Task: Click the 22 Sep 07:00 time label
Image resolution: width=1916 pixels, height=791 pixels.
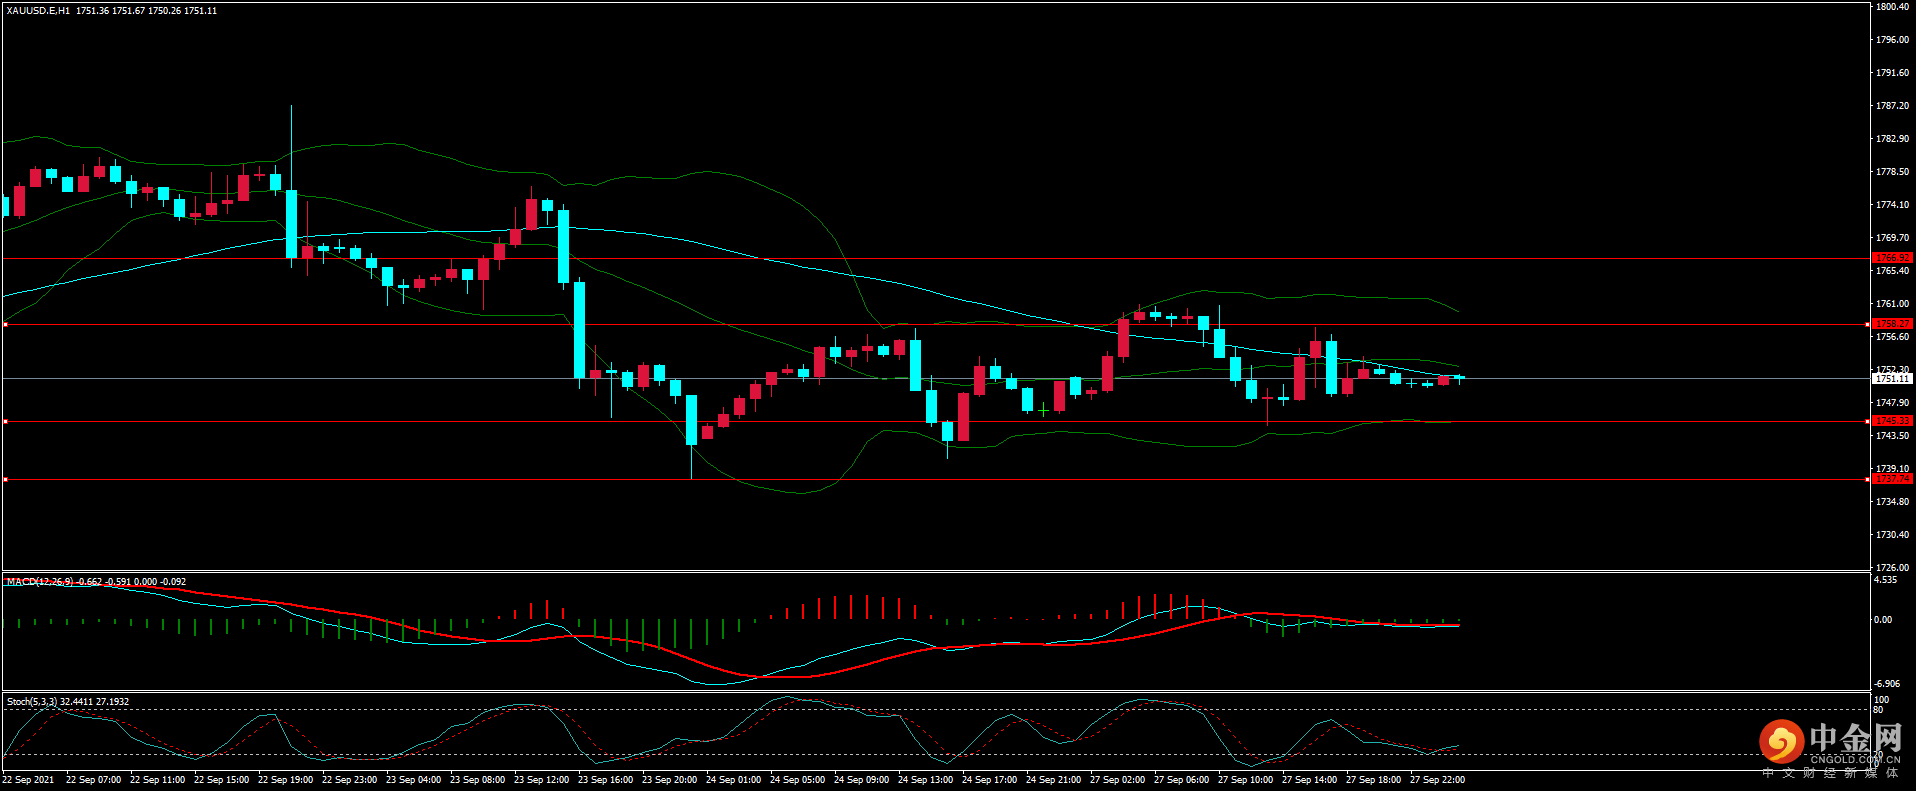Action: coord(94,780)
